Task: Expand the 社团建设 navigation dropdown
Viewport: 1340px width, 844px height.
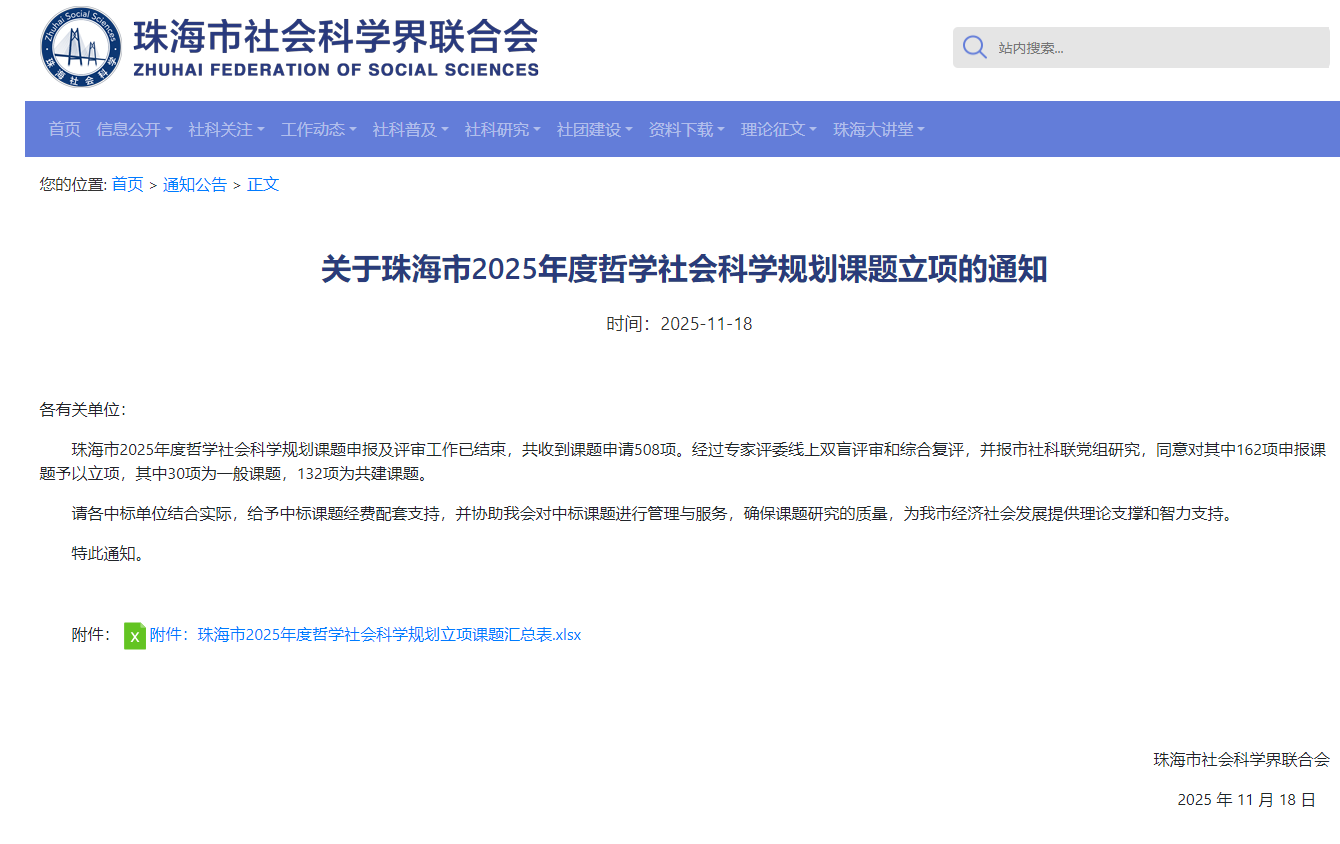Action: [594, 129]
